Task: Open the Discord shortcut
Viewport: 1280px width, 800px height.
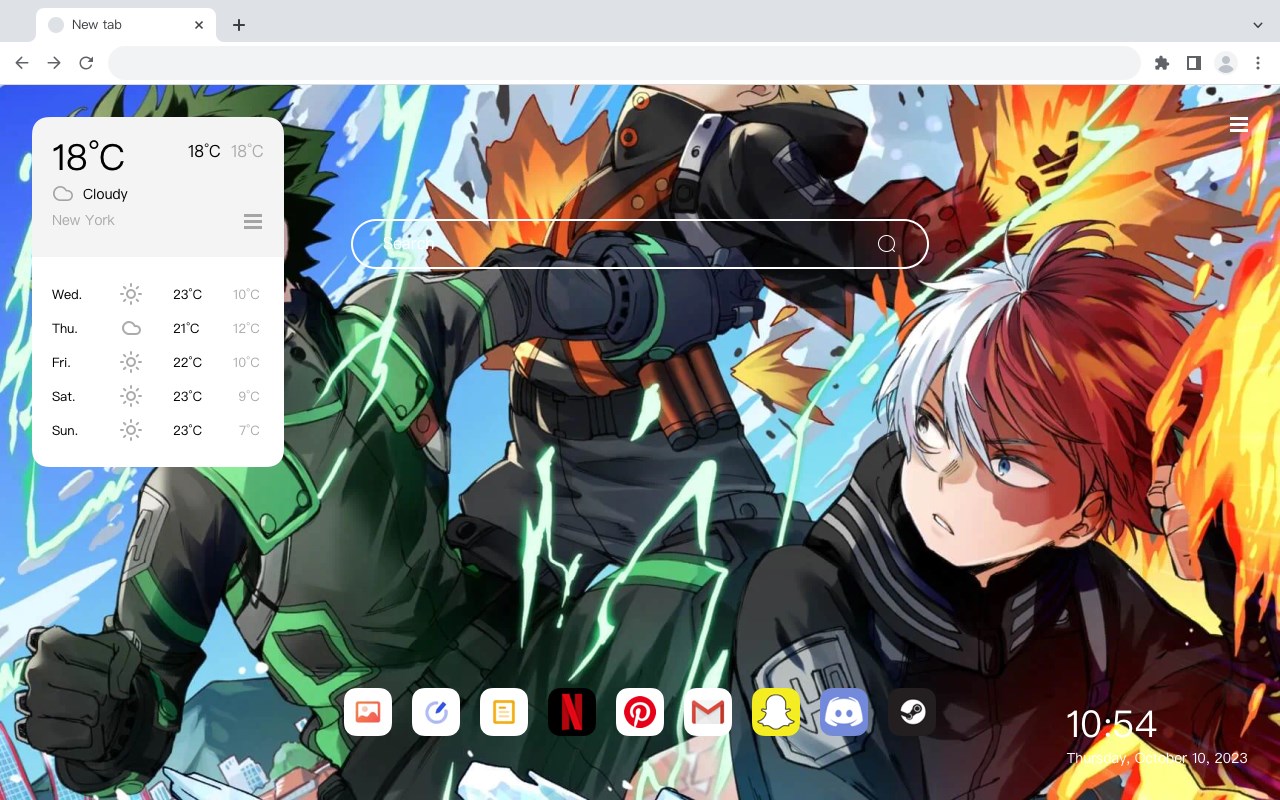Action: pyautogui.click(x=844, y=712)
